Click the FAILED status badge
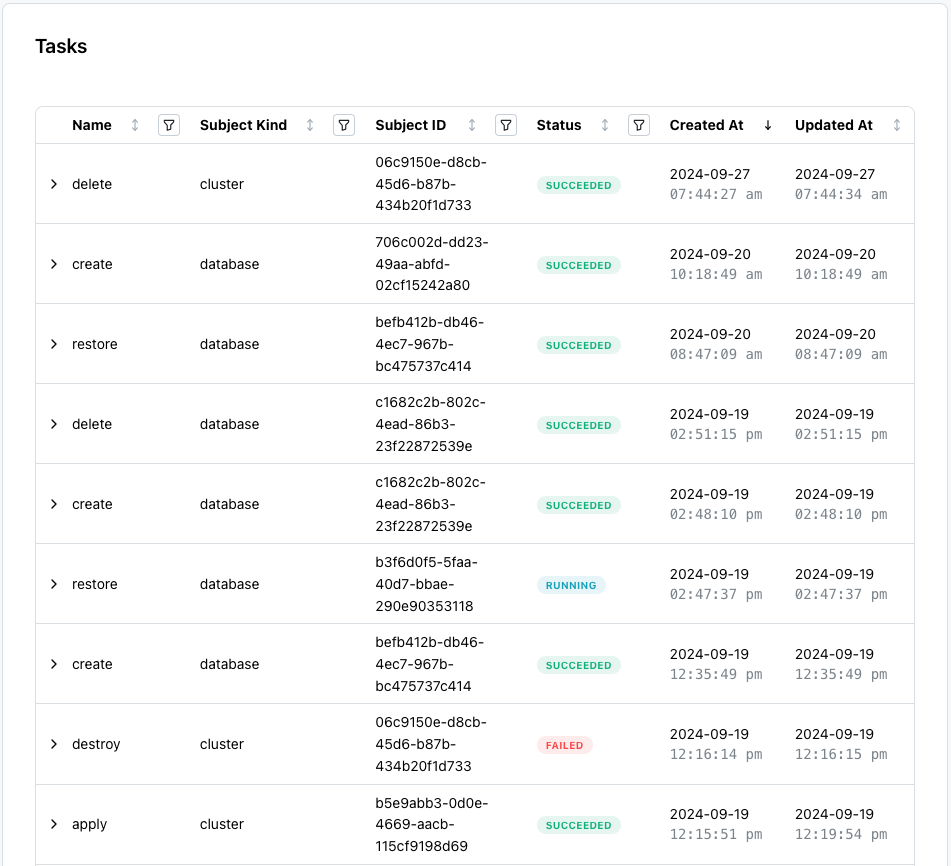This screenshot has width=951, height=866. click(x=564, y=745)
